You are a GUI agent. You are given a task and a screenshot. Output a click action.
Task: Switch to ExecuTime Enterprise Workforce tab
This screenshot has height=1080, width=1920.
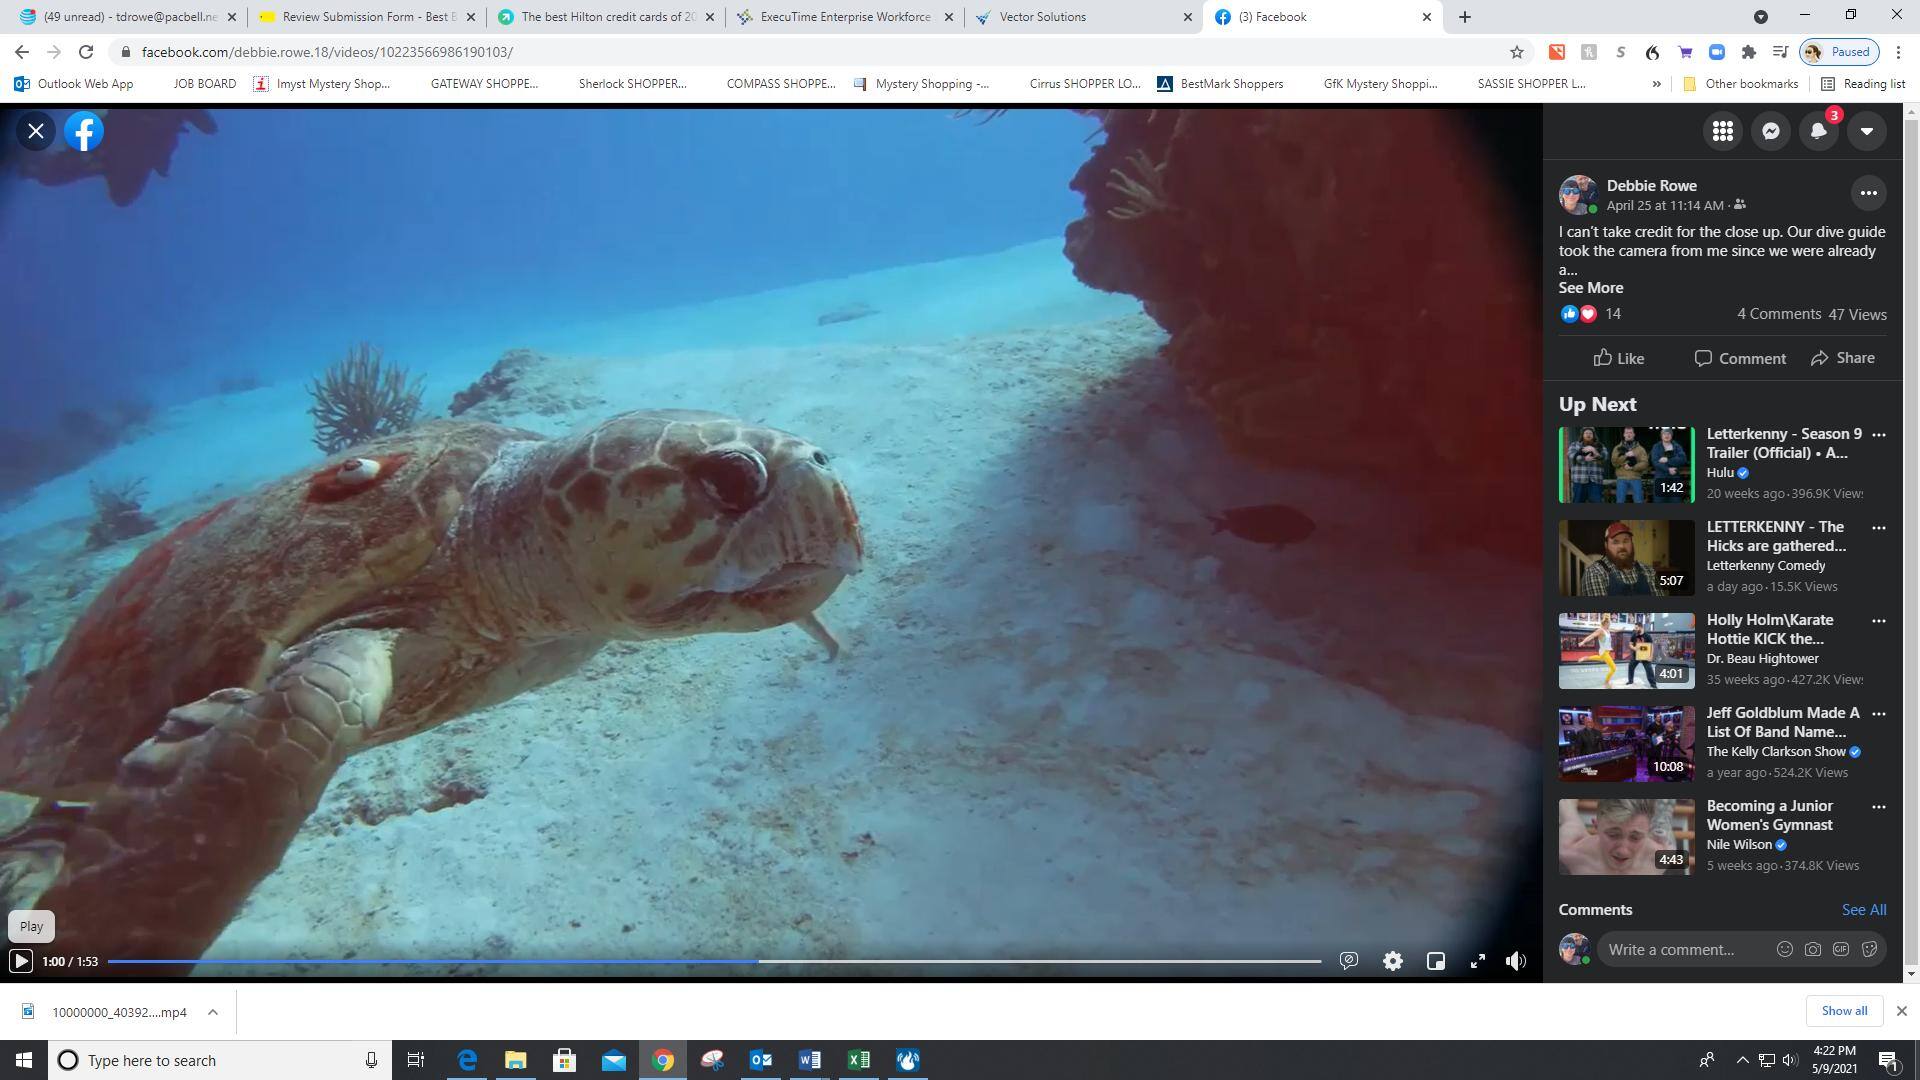(844, 17)
